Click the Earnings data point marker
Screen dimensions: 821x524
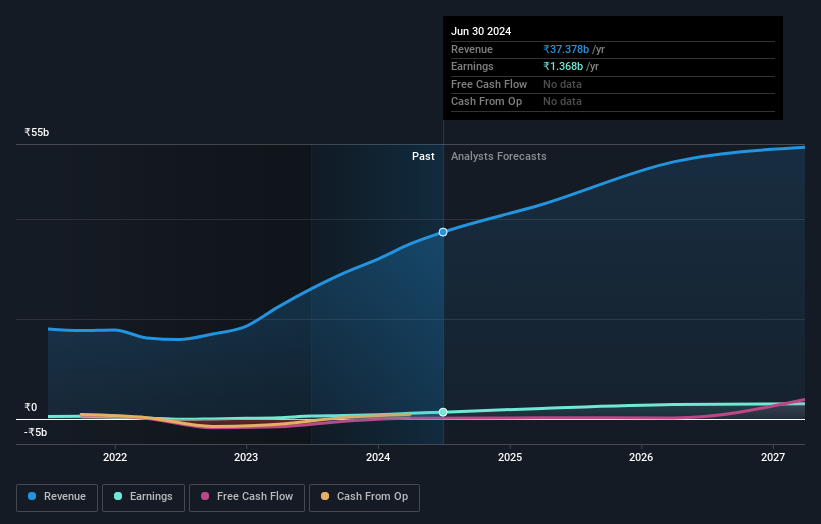[x=443, y=412]
